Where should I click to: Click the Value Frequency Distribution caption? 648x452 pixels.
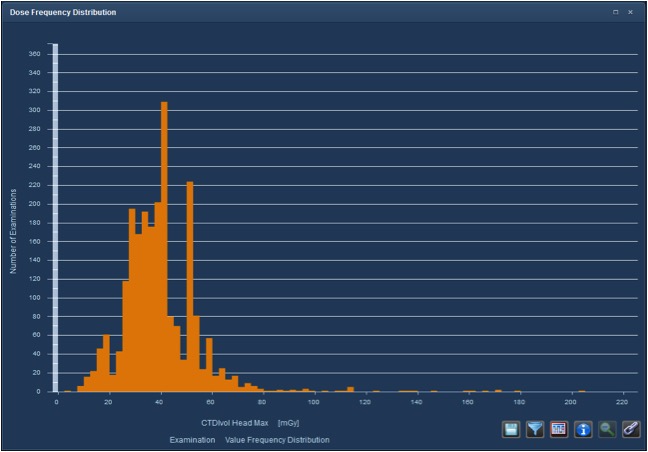(x=277, y=440)
